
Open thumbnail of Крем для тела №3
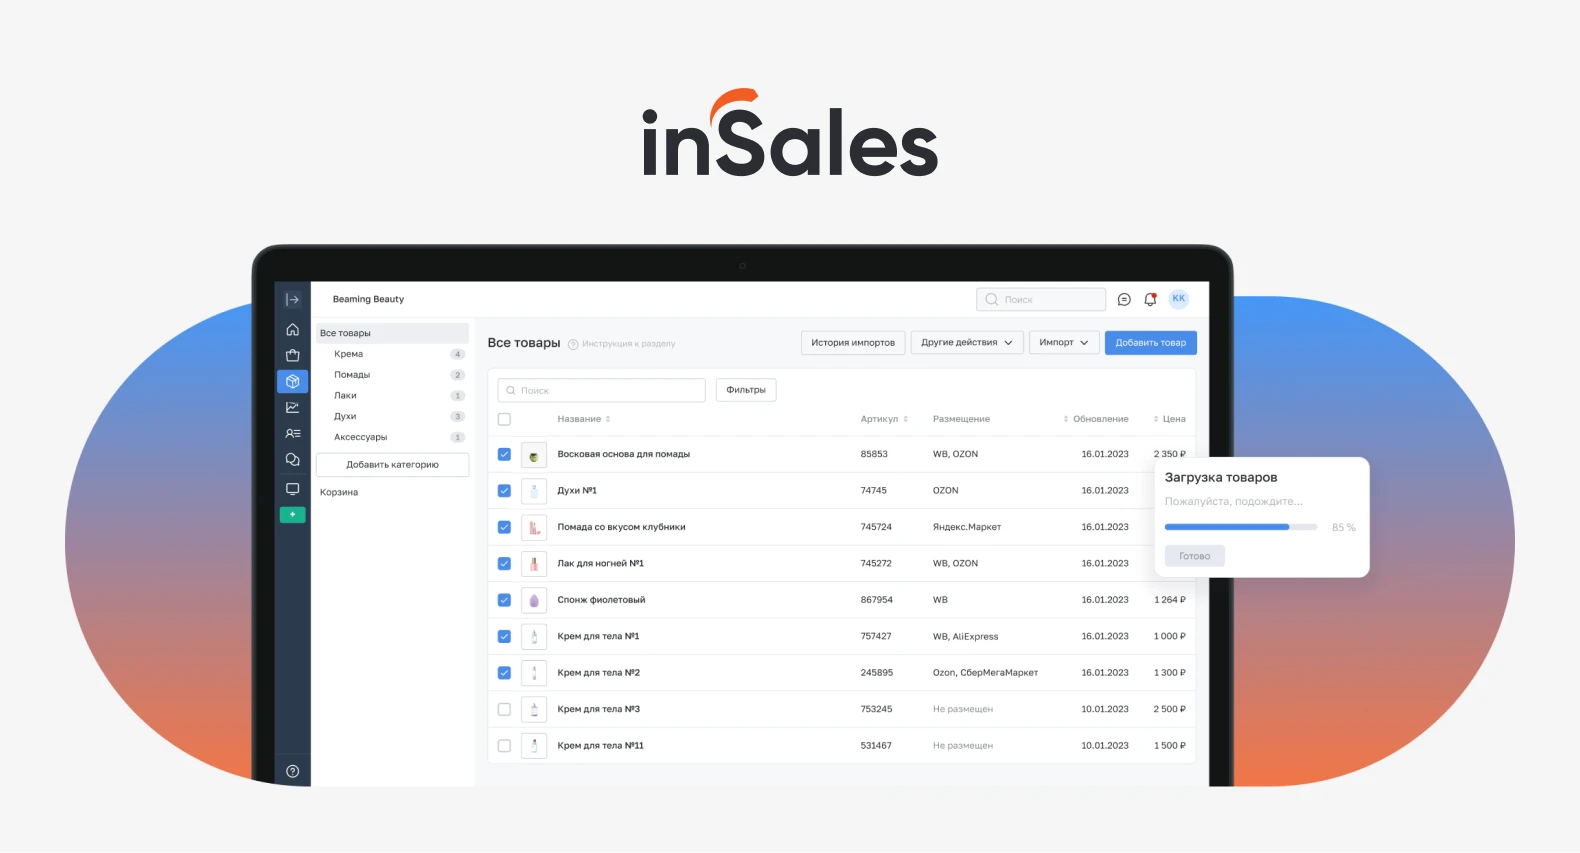point(534,709)
